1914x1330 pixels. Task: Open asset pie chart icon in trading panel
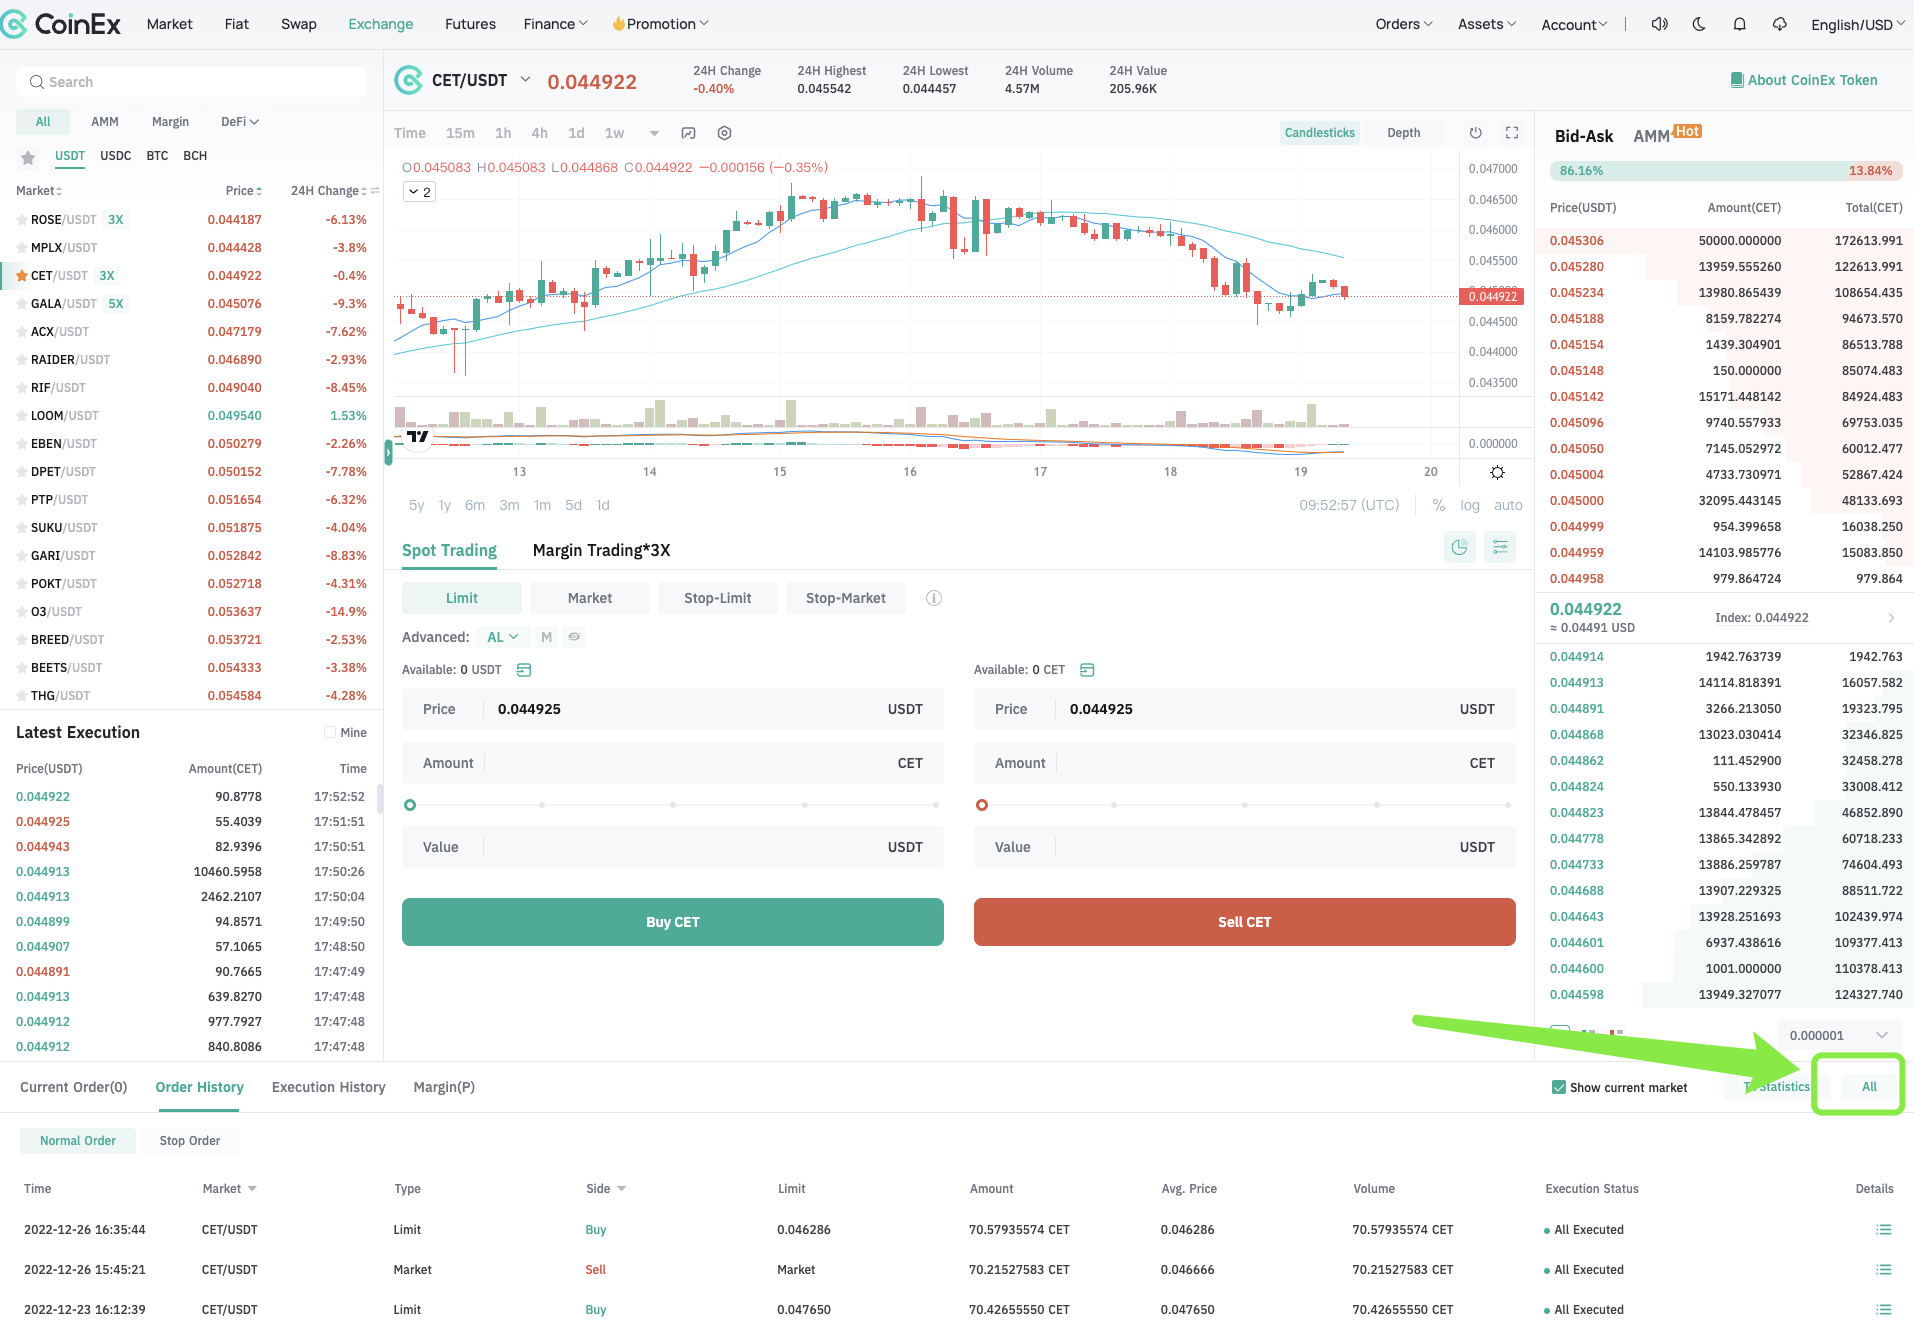[1460, 547]
